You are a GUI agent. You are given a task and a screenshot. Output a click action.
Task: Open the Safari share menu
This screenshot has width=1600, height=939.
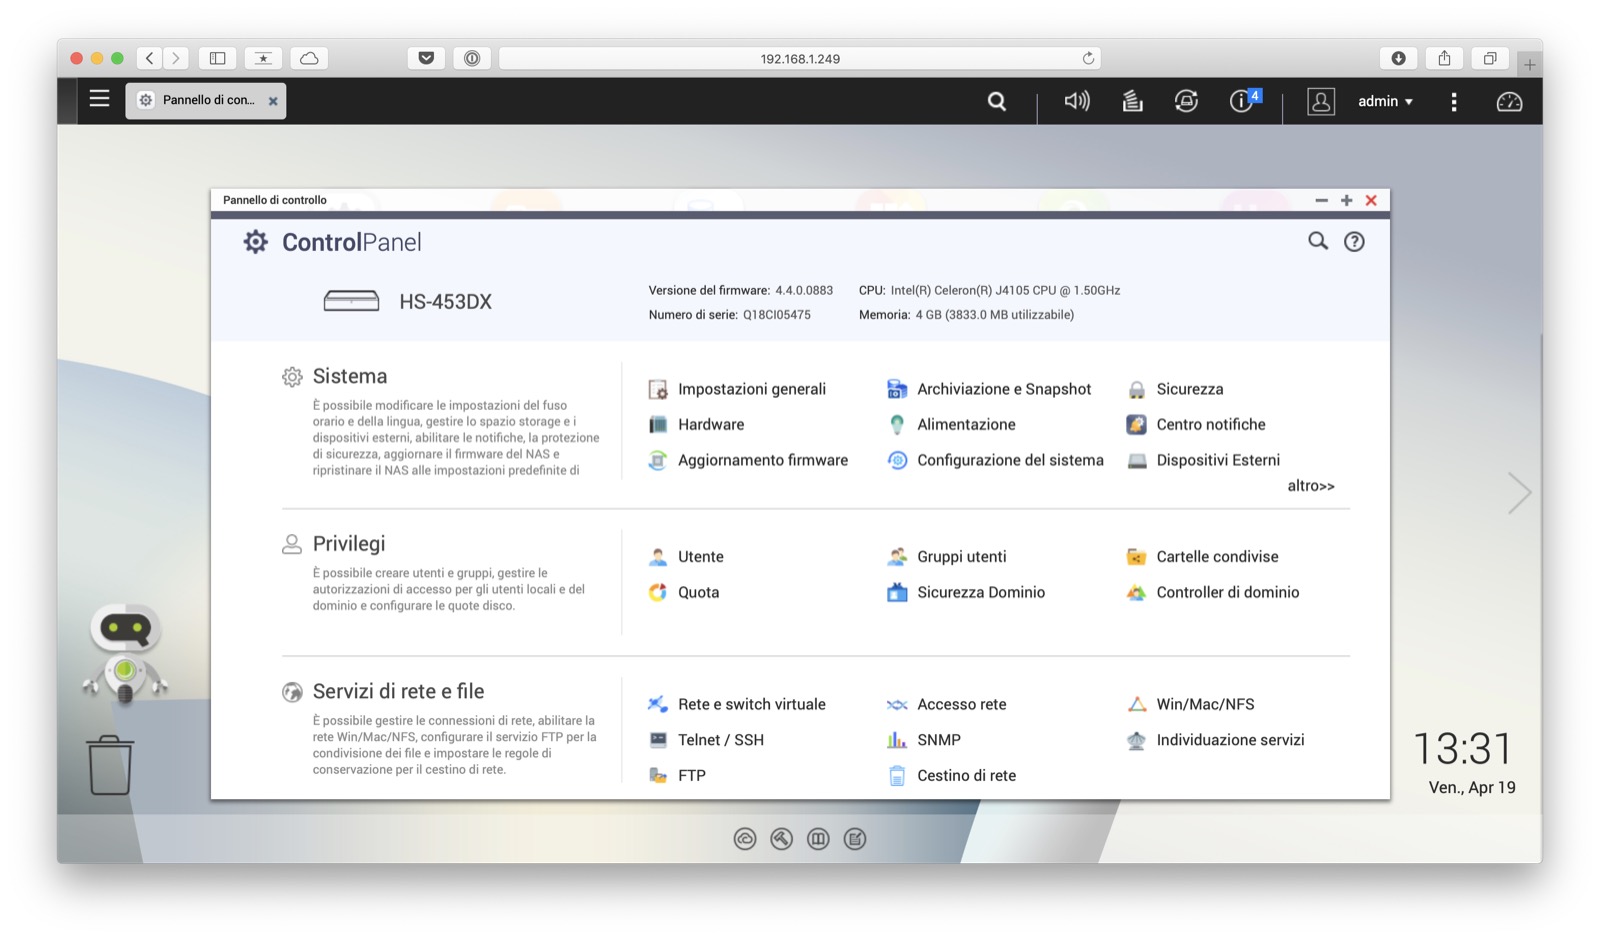(1444, 58)
